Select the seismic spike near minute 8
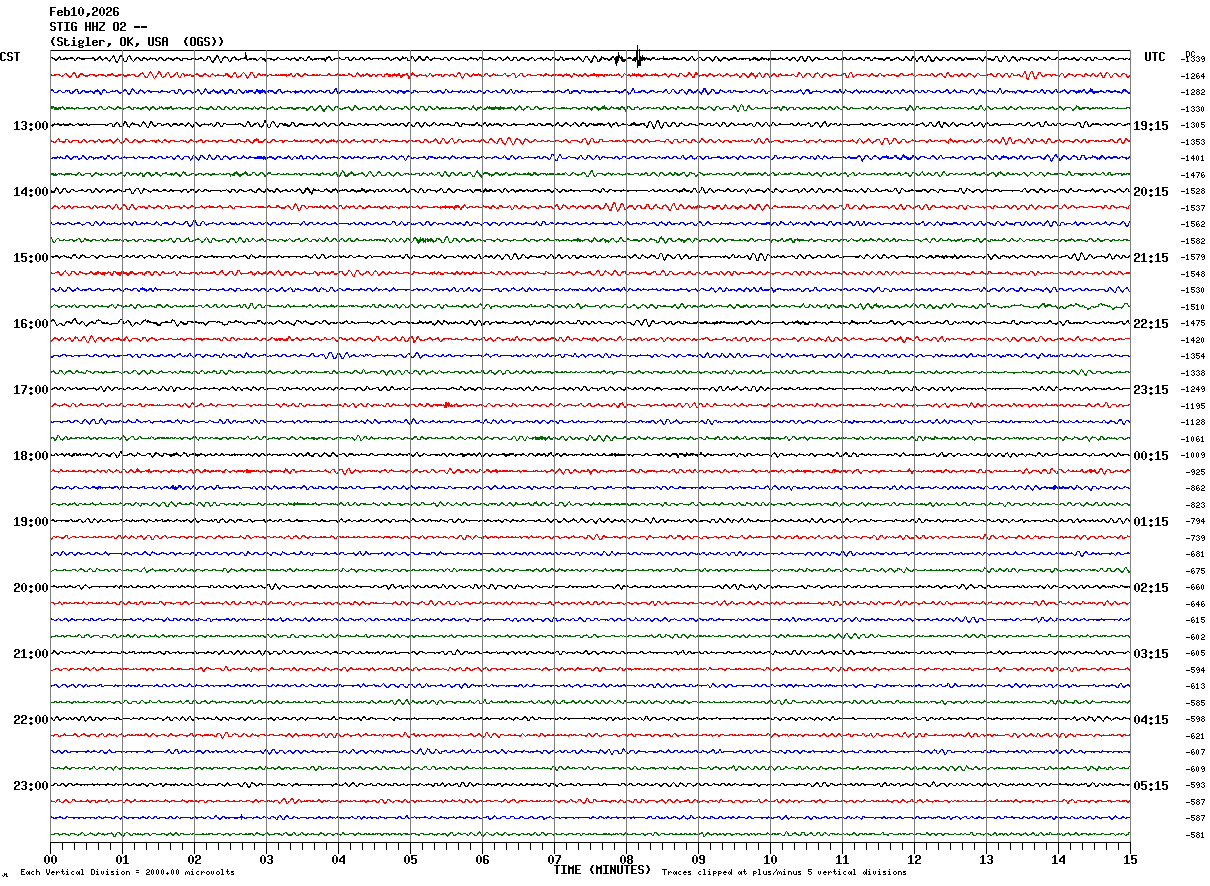 point(636,57)
